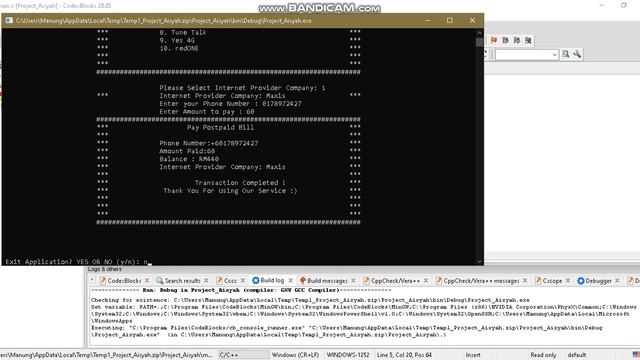The width and height of the screenshot is (640, 360).
Task: Click console window system icon in title bar
Action: pyautogui.click(x=9, y=20)
